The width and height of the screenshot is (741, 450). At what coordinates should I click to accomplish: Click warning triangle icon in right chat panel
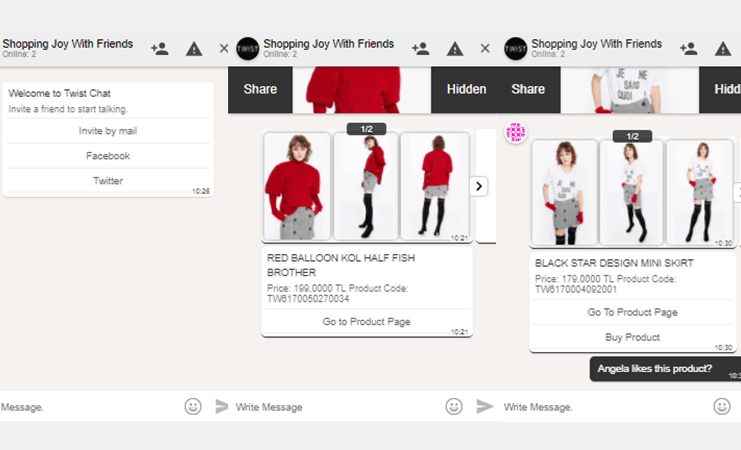(x=723, y=49)
